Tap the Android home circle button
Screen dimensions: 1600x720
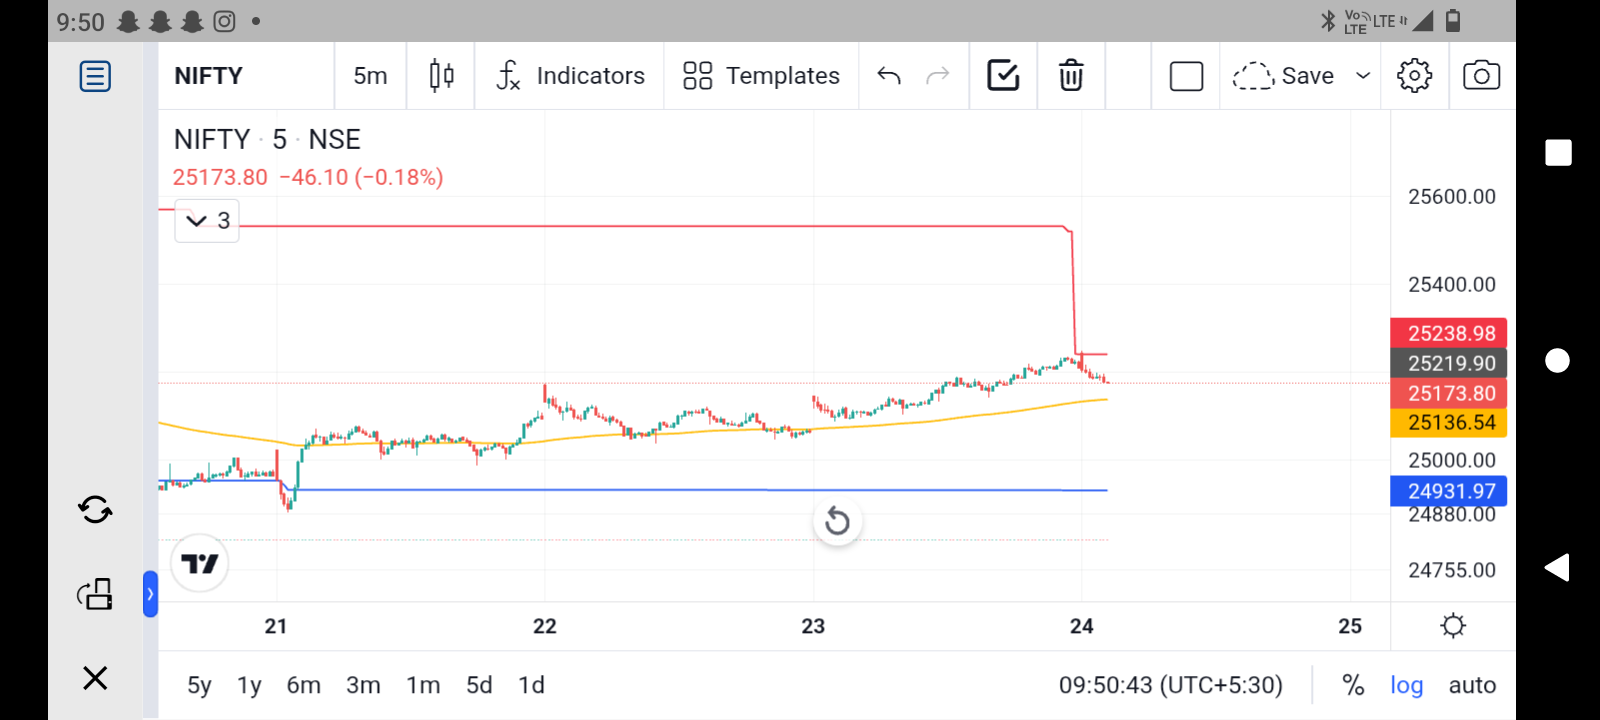pyautogui.click(x=1558, y=360)
